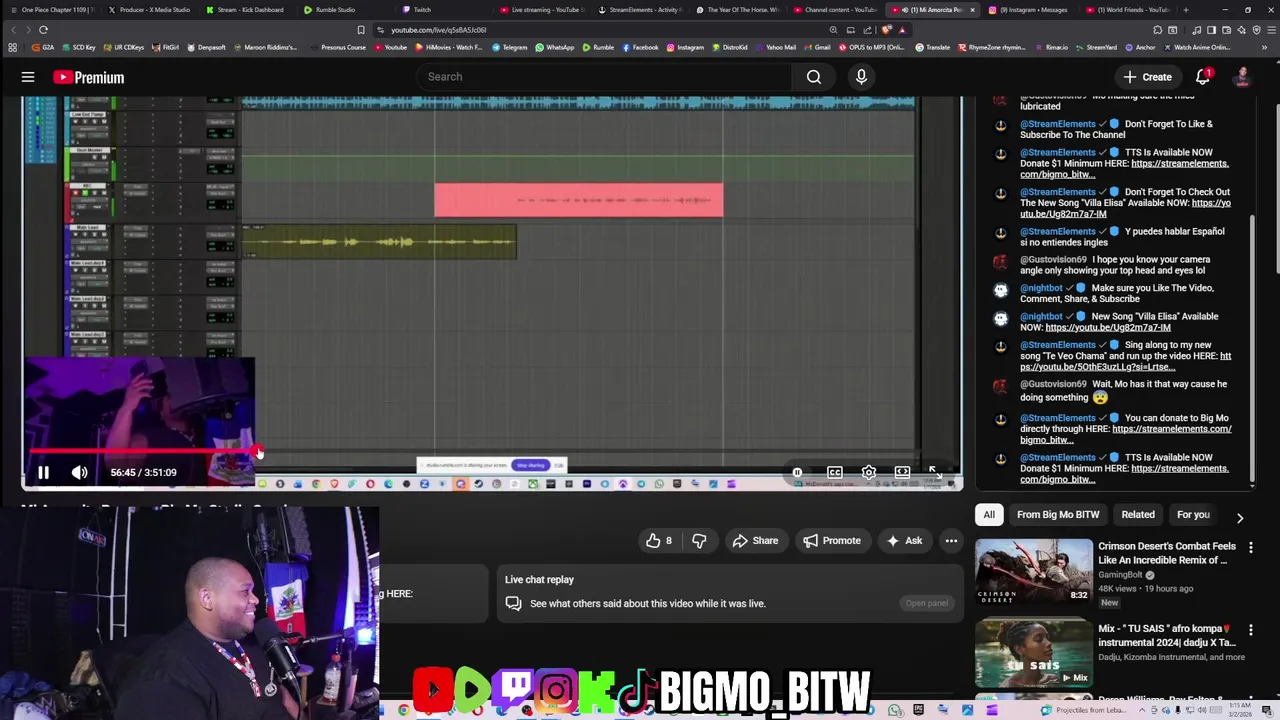Open the YouTube guide hamburger menu
The image size is (1280, 720).
click(28, 77)
